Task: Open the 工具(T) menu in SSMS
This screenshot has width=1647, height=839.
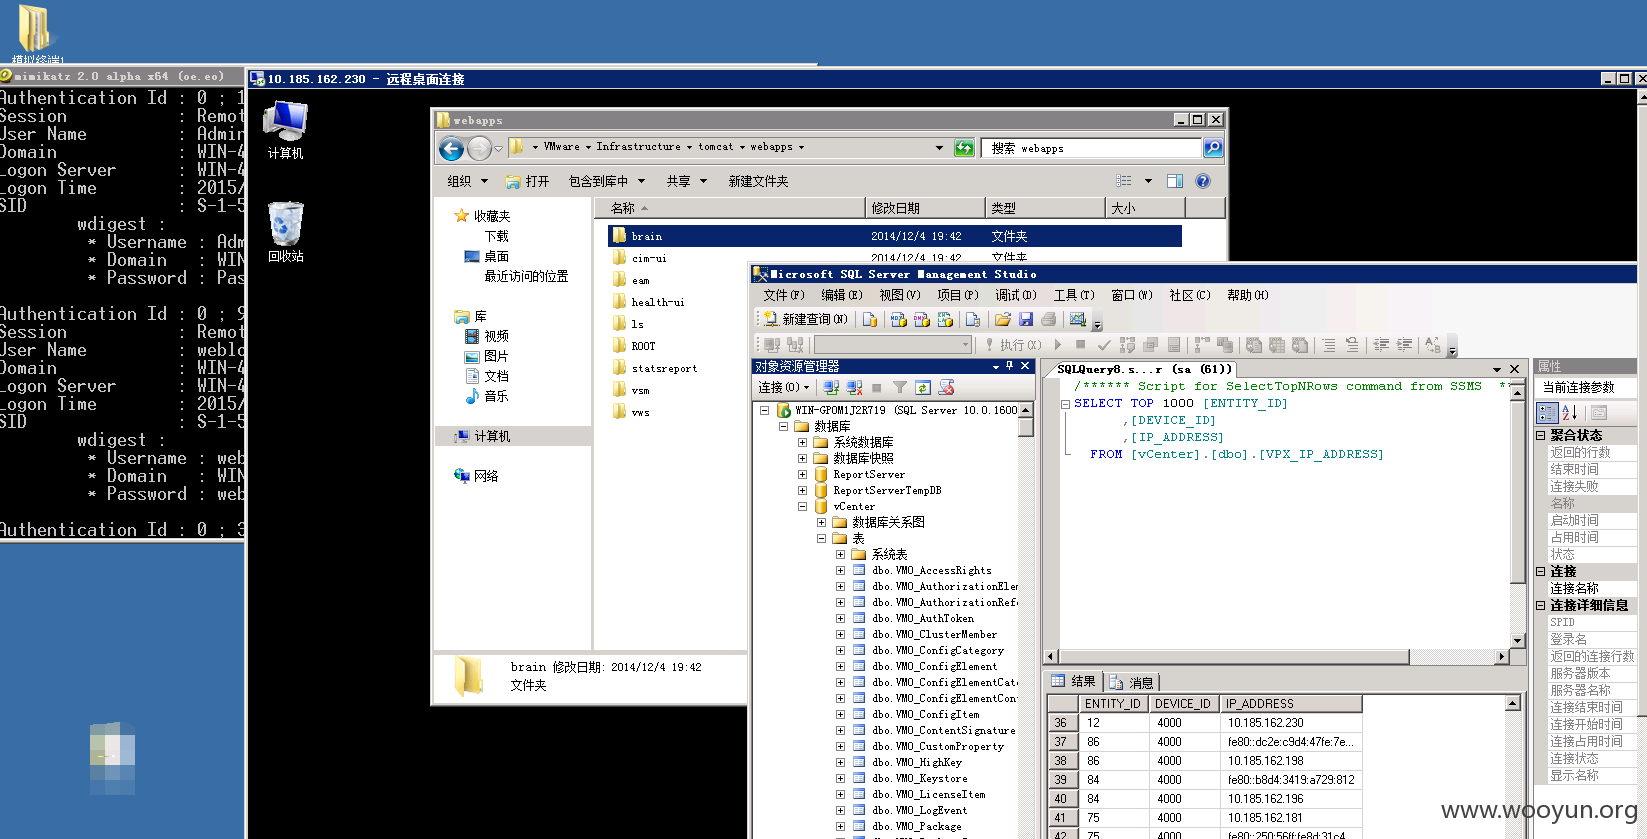Action: pos(1074,295)
